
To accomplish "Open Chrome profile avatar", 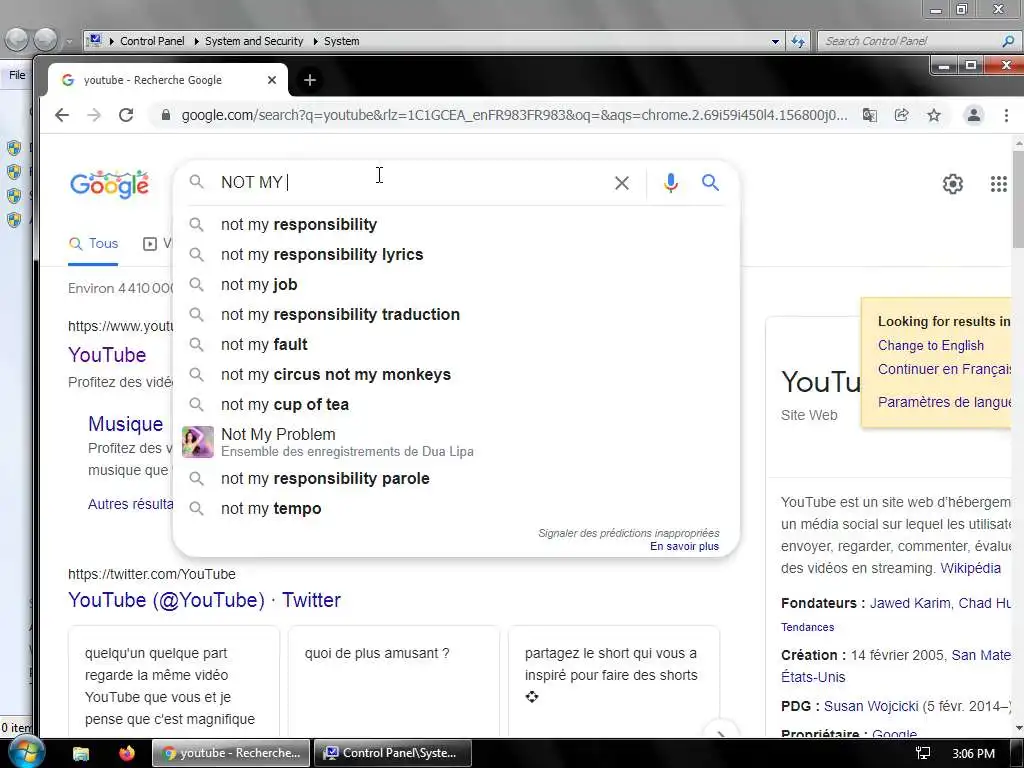I will (974, 115).
